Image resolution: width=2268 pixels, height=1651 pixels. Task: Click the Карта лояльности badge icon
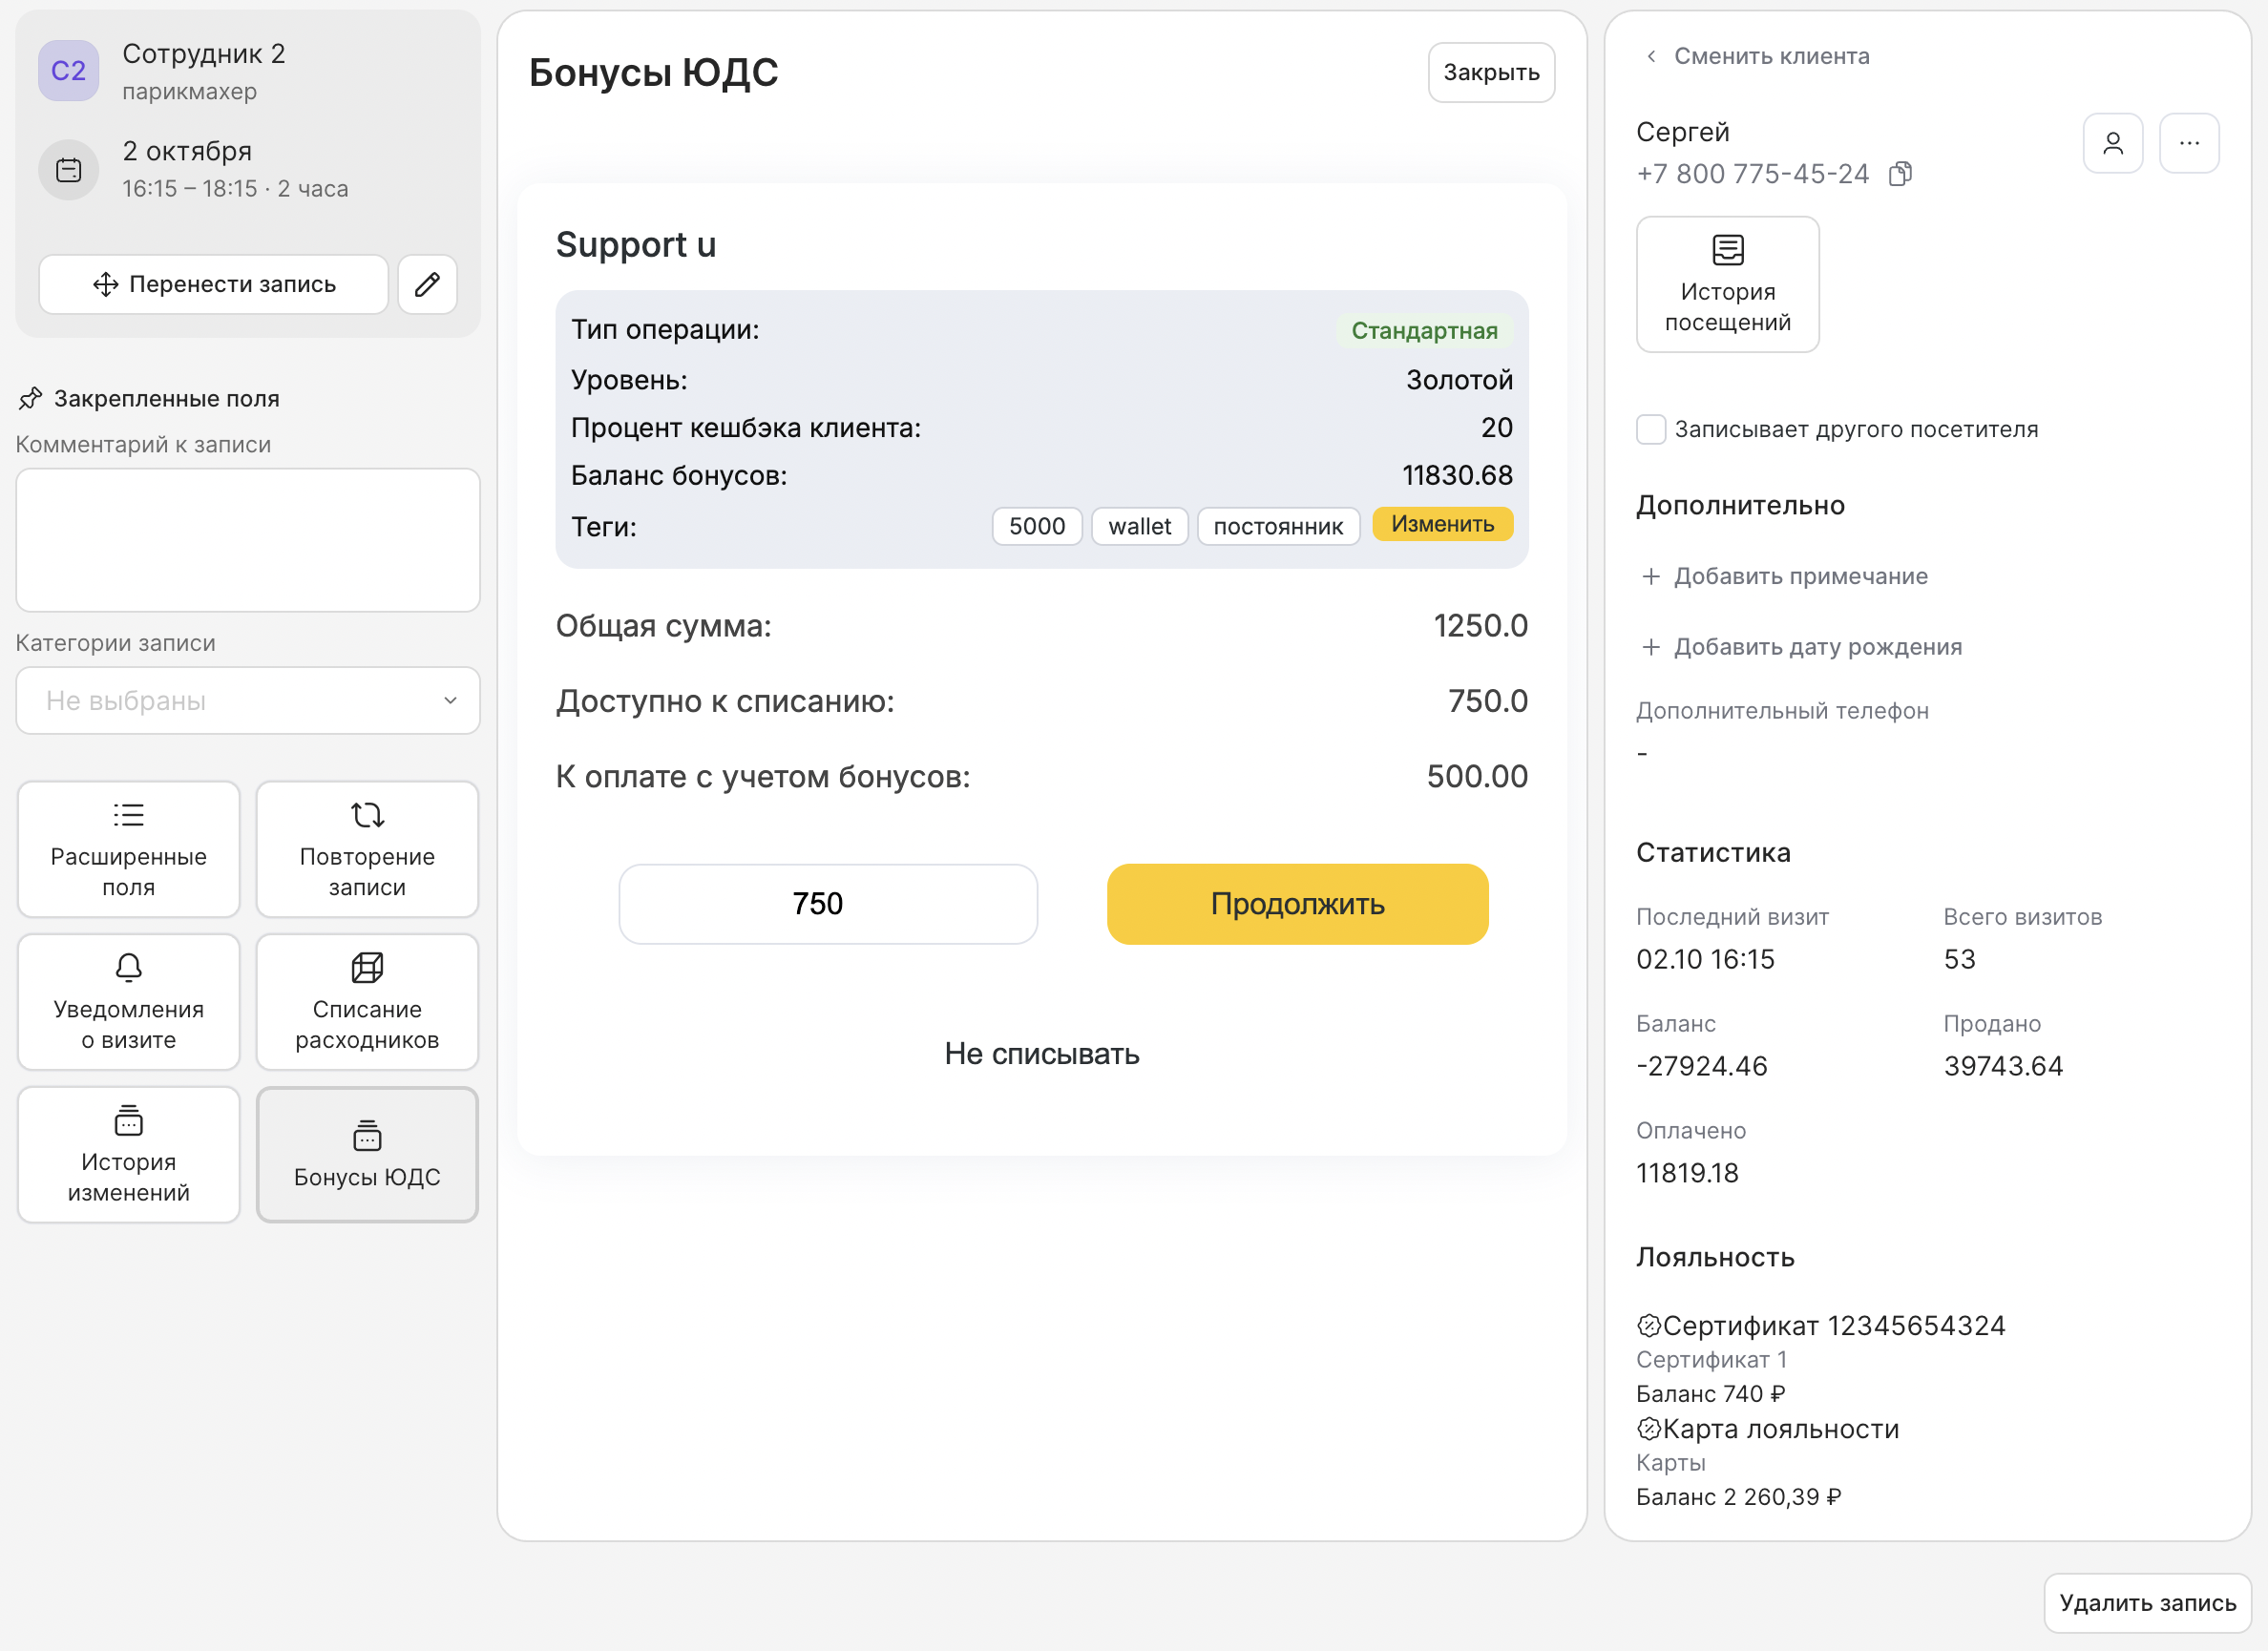1648,1429
